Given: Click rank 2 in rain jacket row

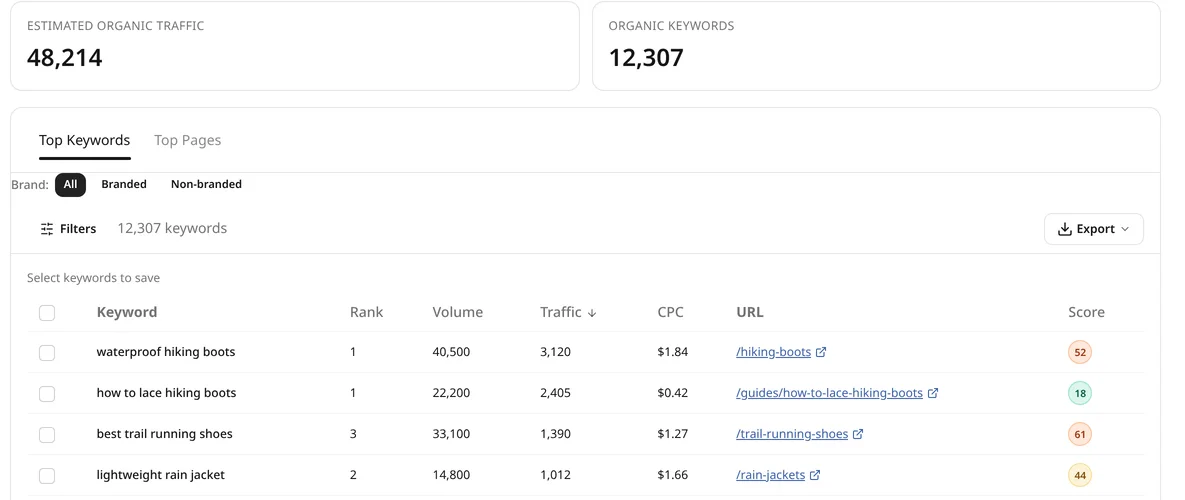Looking at the screenshot, I should (353, 475).
